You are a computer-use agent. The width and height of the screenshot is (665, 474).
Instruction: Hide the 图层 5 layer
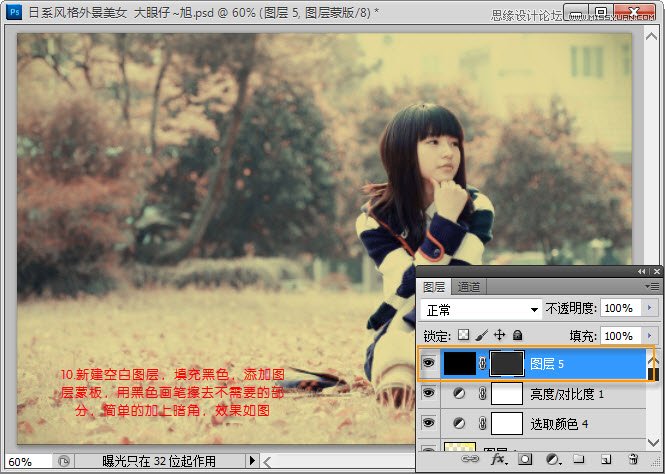[x=429, y=363]
